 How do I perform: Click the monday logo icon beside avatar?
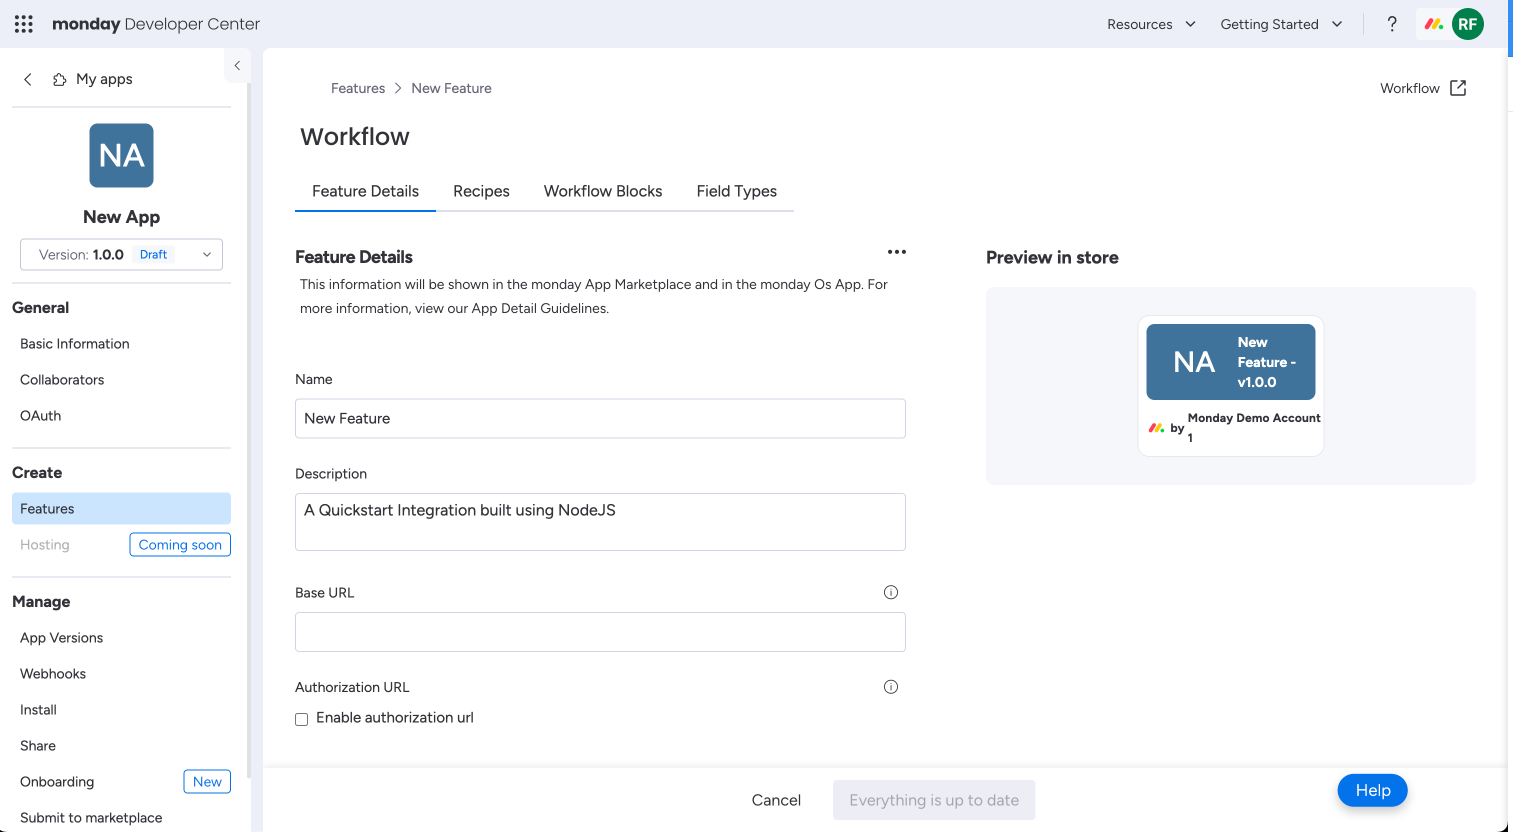pos(1434,24)
